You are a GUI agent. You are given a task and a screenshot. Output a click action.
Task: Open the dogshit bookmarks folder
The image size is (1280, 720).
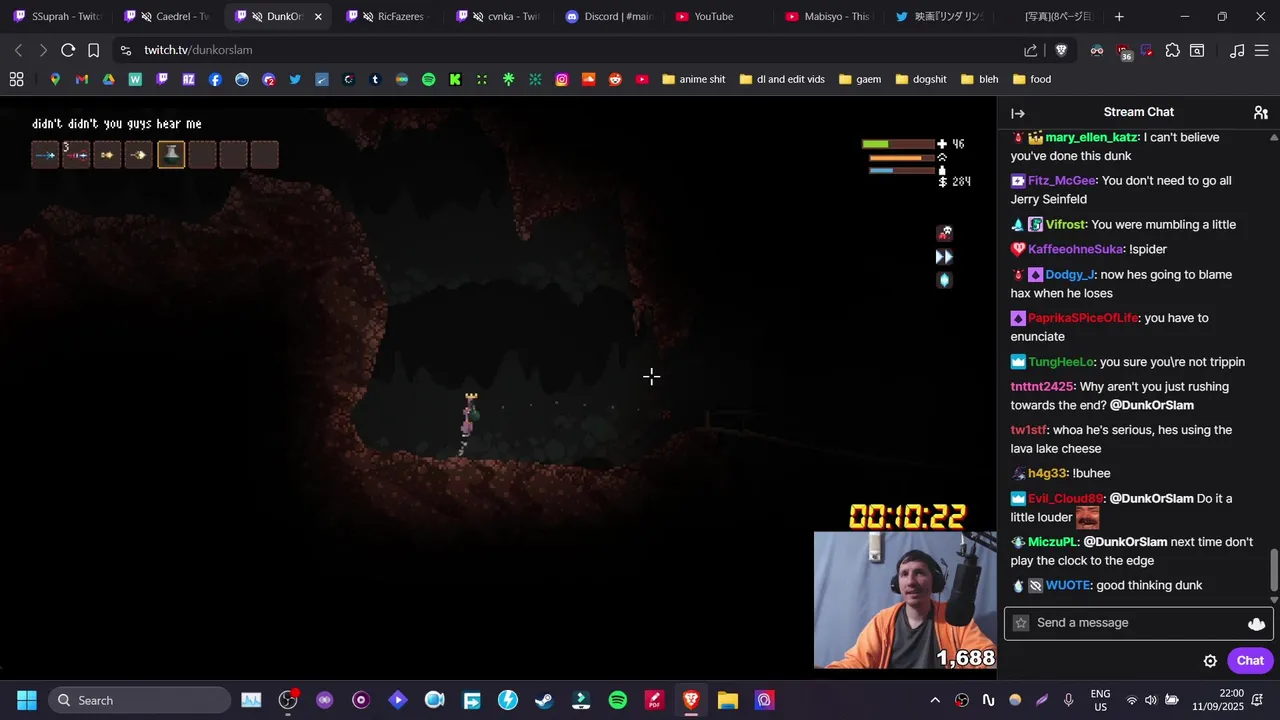921,79
